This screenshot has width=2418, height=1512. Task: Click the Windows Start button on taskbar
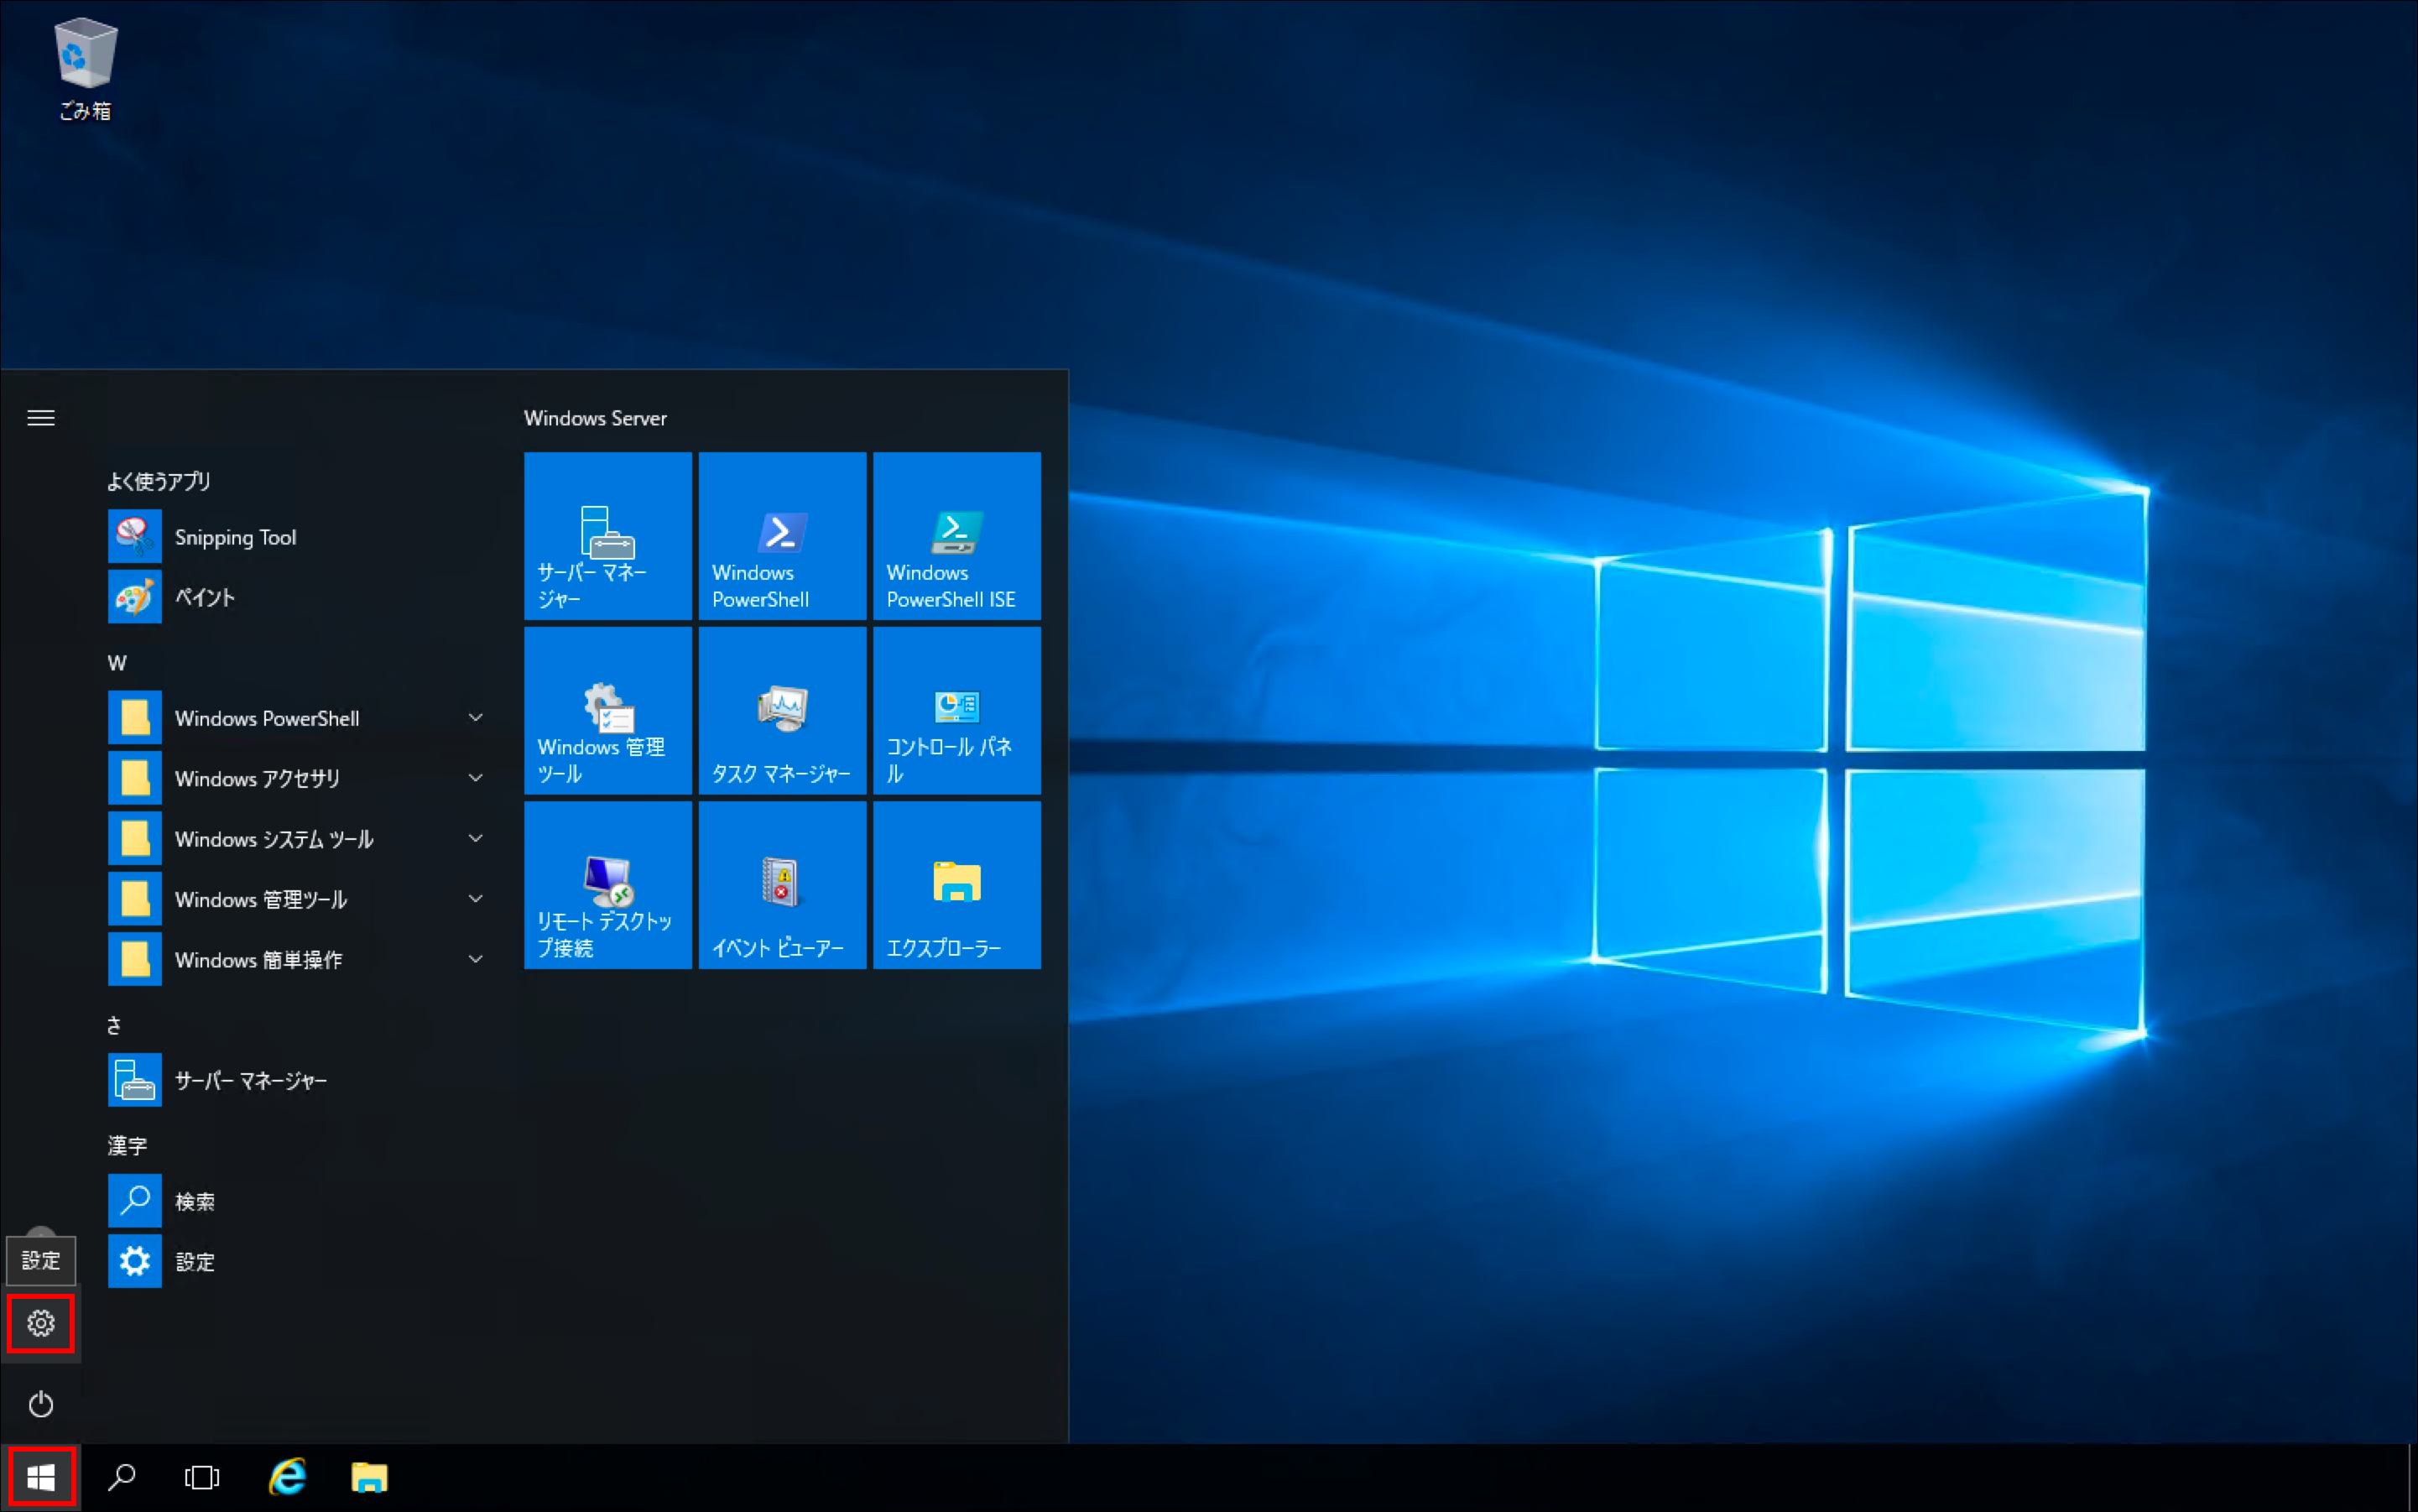click(41, 1477)
